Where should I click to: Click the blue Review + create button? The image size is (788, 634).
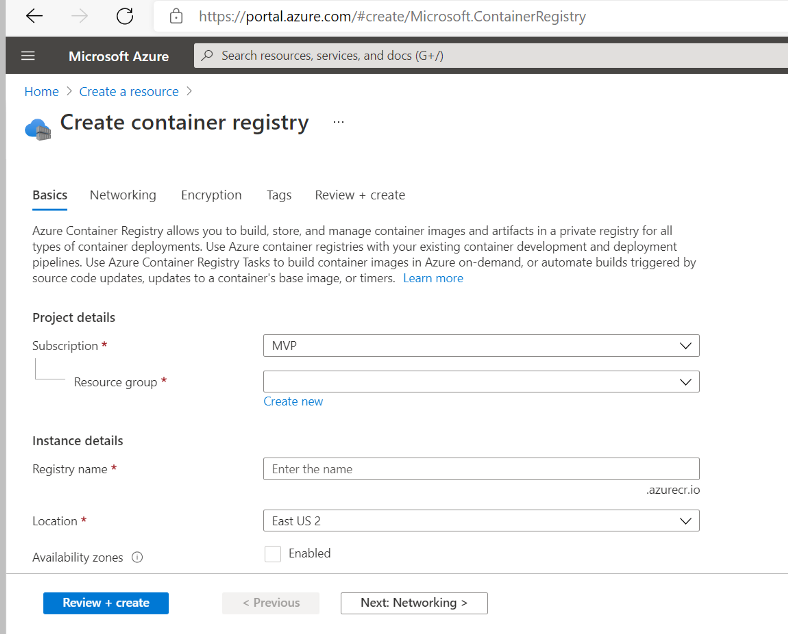(106, 603)
